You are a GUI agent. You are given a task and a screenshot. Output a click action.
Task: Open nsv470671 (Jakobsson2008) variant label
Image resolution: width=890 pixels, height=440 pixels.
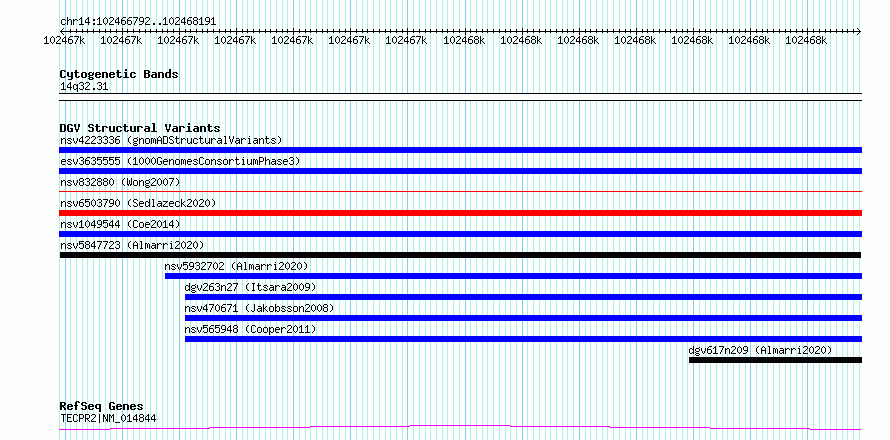(259, 308)
